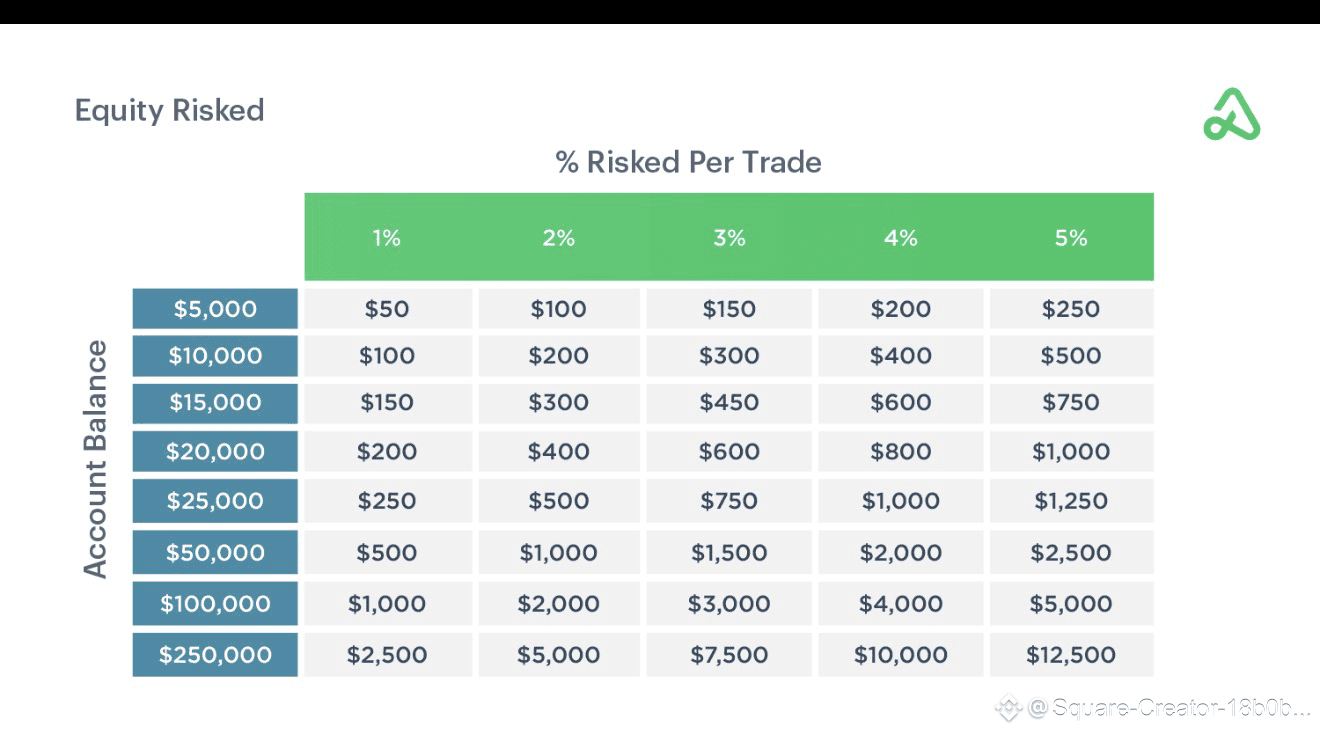Click the 2% column header
This screenshot has width=1320, height=733.
[558, 237]
